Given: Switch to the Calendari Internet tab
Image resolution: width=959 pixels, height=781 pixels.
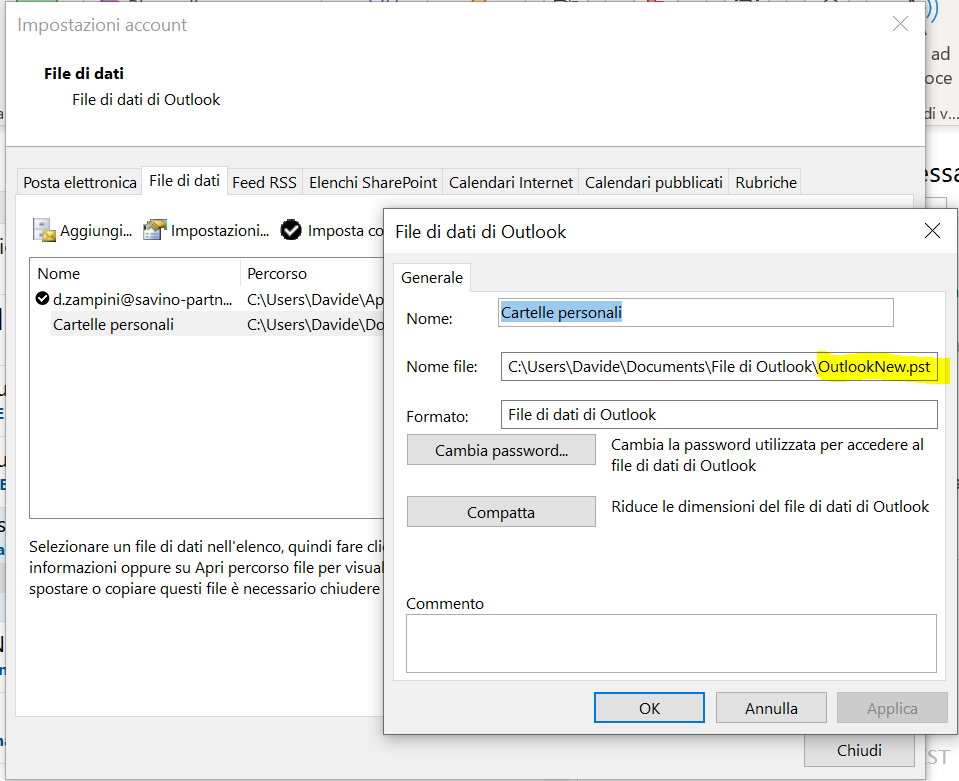Looking at the screenshot, I should coord(511,182).
